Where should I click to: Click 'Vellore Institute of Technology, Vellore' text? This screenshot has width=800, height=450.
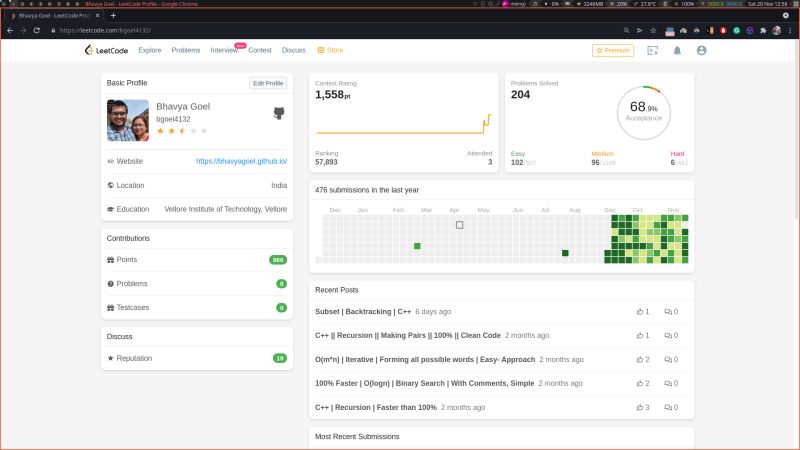point(226,209)
